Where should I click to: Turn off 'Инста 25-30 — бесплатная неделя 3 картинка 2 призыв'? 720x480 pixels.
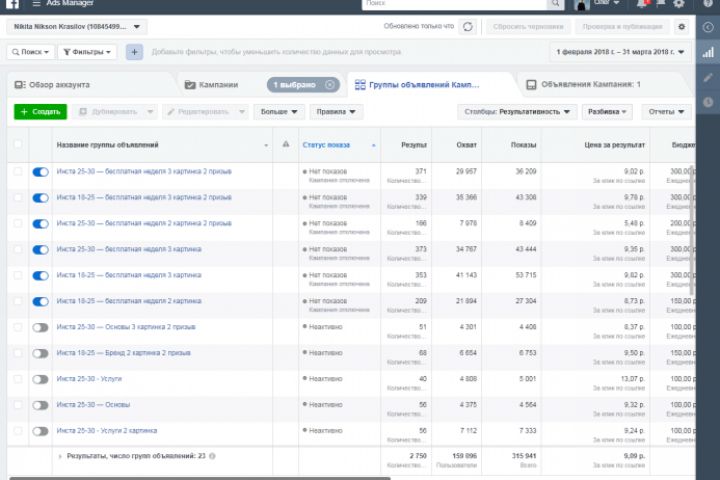(40, 172)
